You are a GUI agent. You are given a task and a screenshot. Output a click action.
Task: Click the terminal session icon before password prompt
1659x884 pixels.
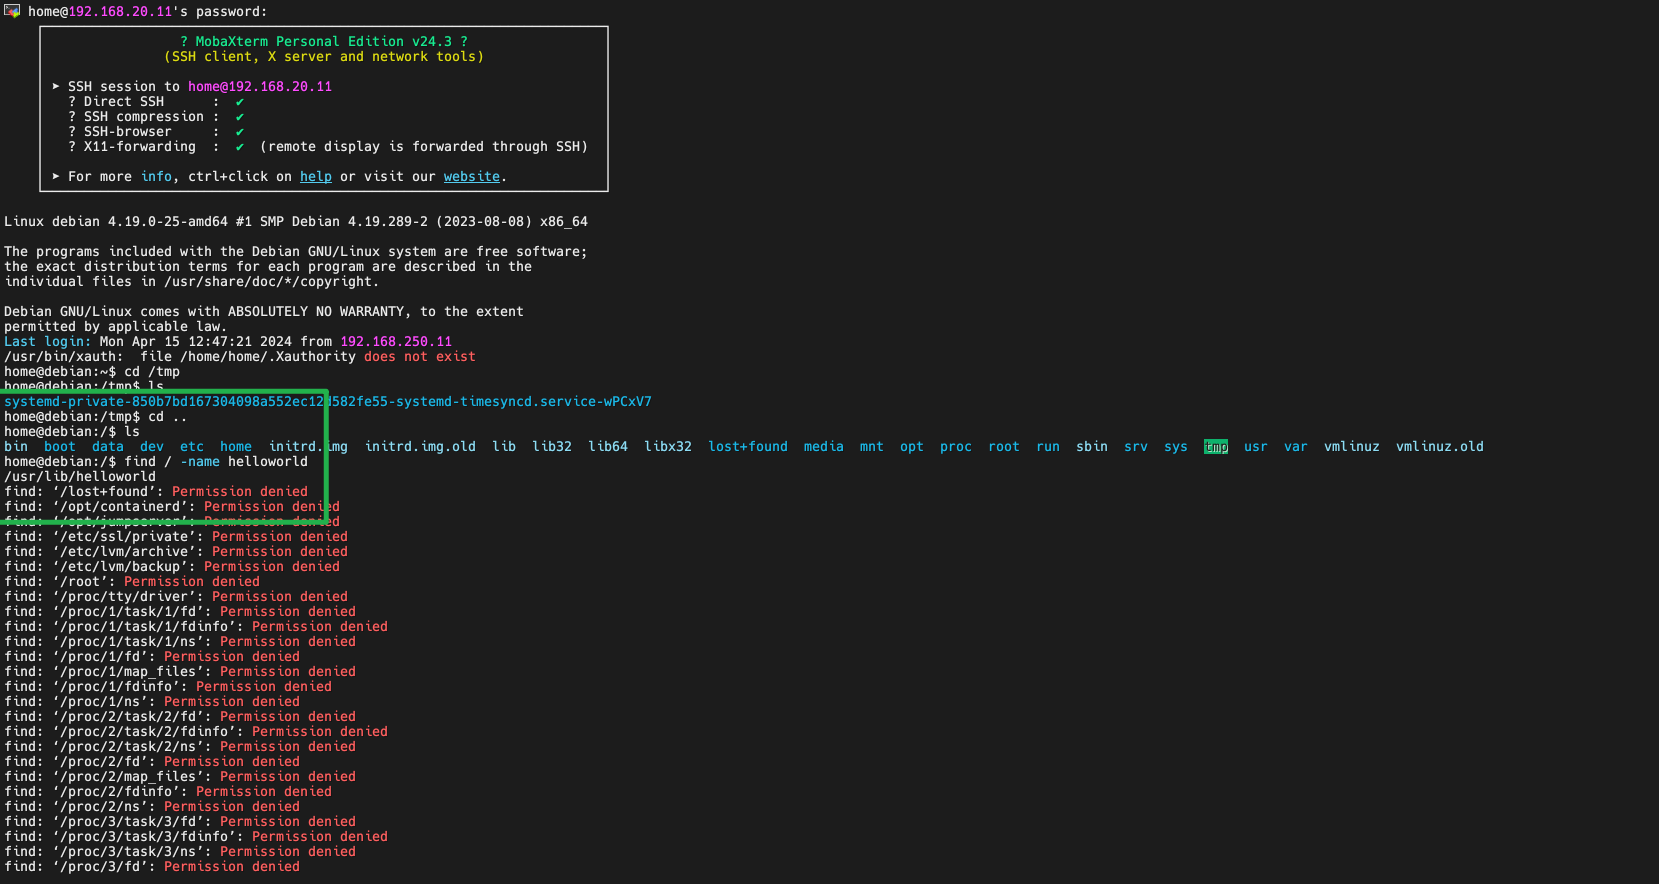(12, 11)
